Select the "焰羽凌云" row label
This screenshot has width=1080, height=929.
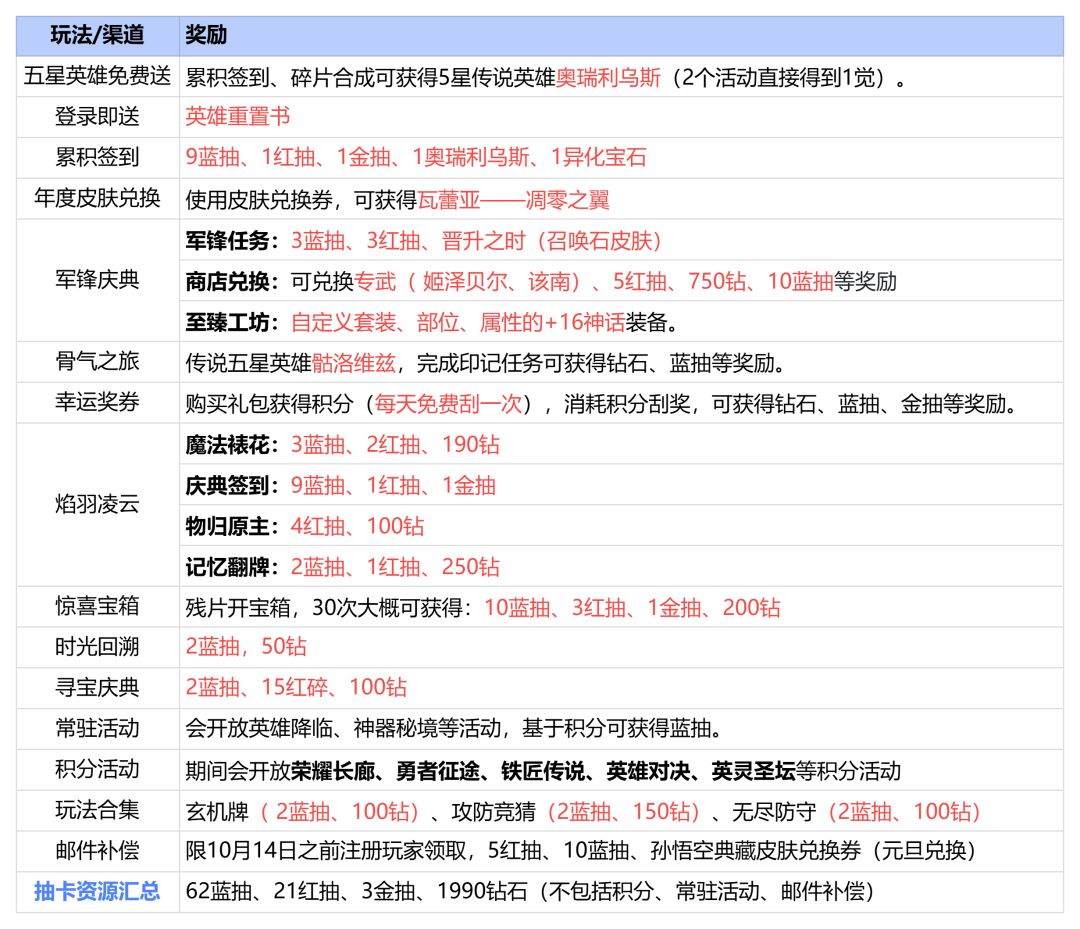pos(97,504)
